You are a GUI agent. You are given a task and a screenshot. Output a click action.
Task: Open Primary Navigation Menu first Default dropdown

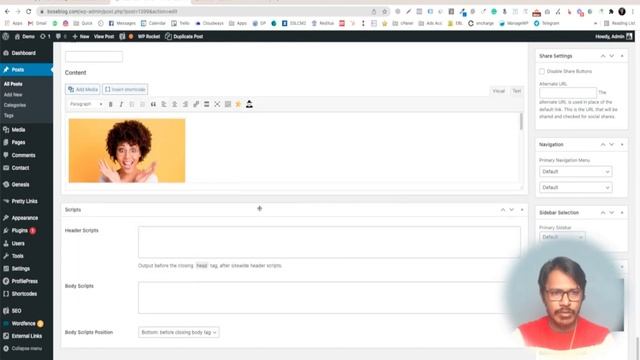(x=576, y=171)
